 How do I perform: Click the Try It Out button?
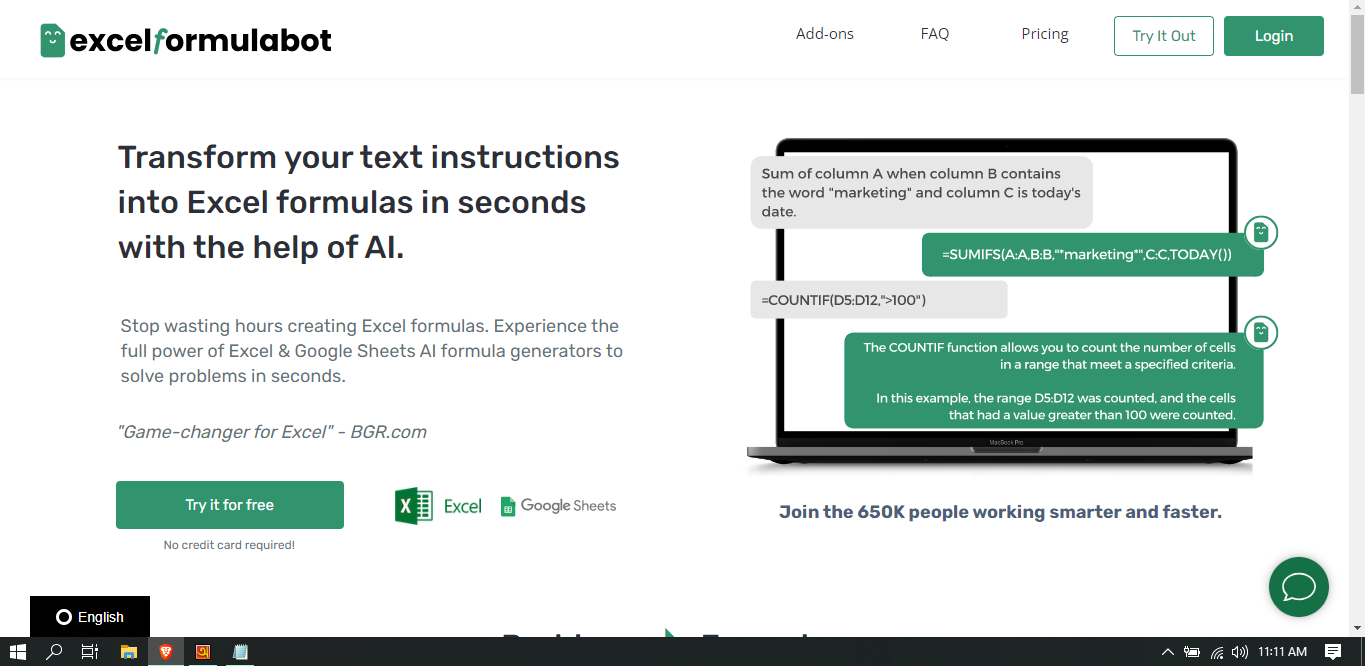[1163, 36]
